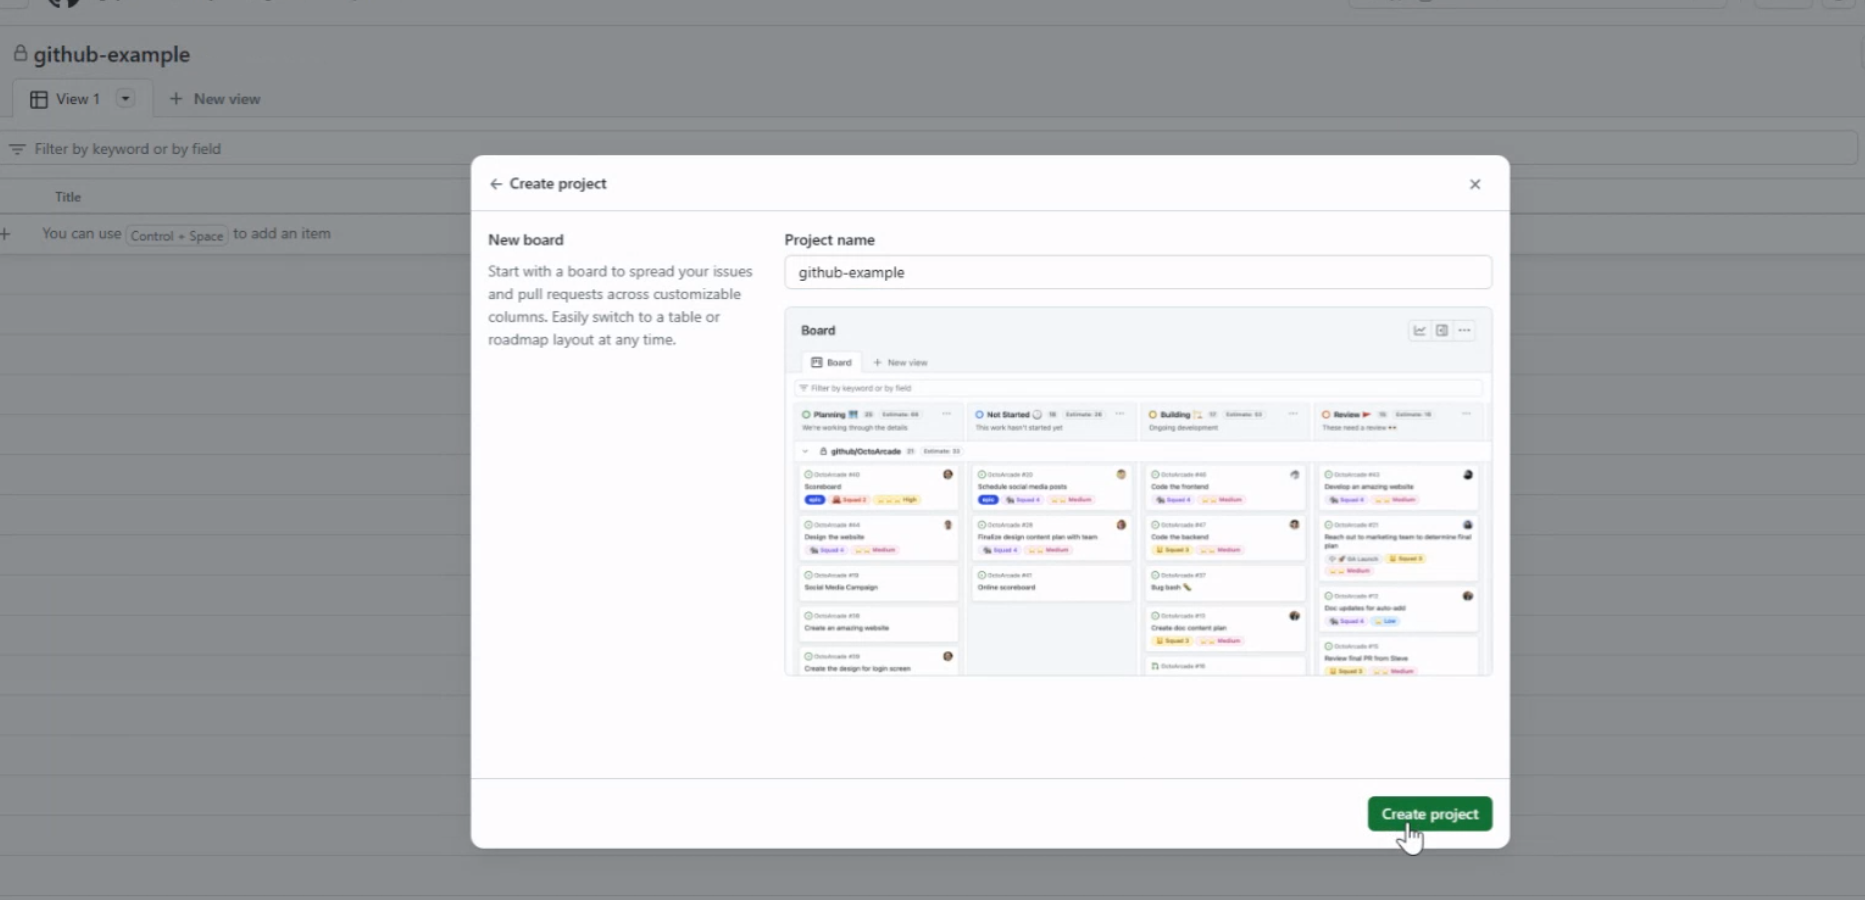Viewport: 1865px width, 900px height.
Task: Click the github-example project title
Action: (112, 55)
